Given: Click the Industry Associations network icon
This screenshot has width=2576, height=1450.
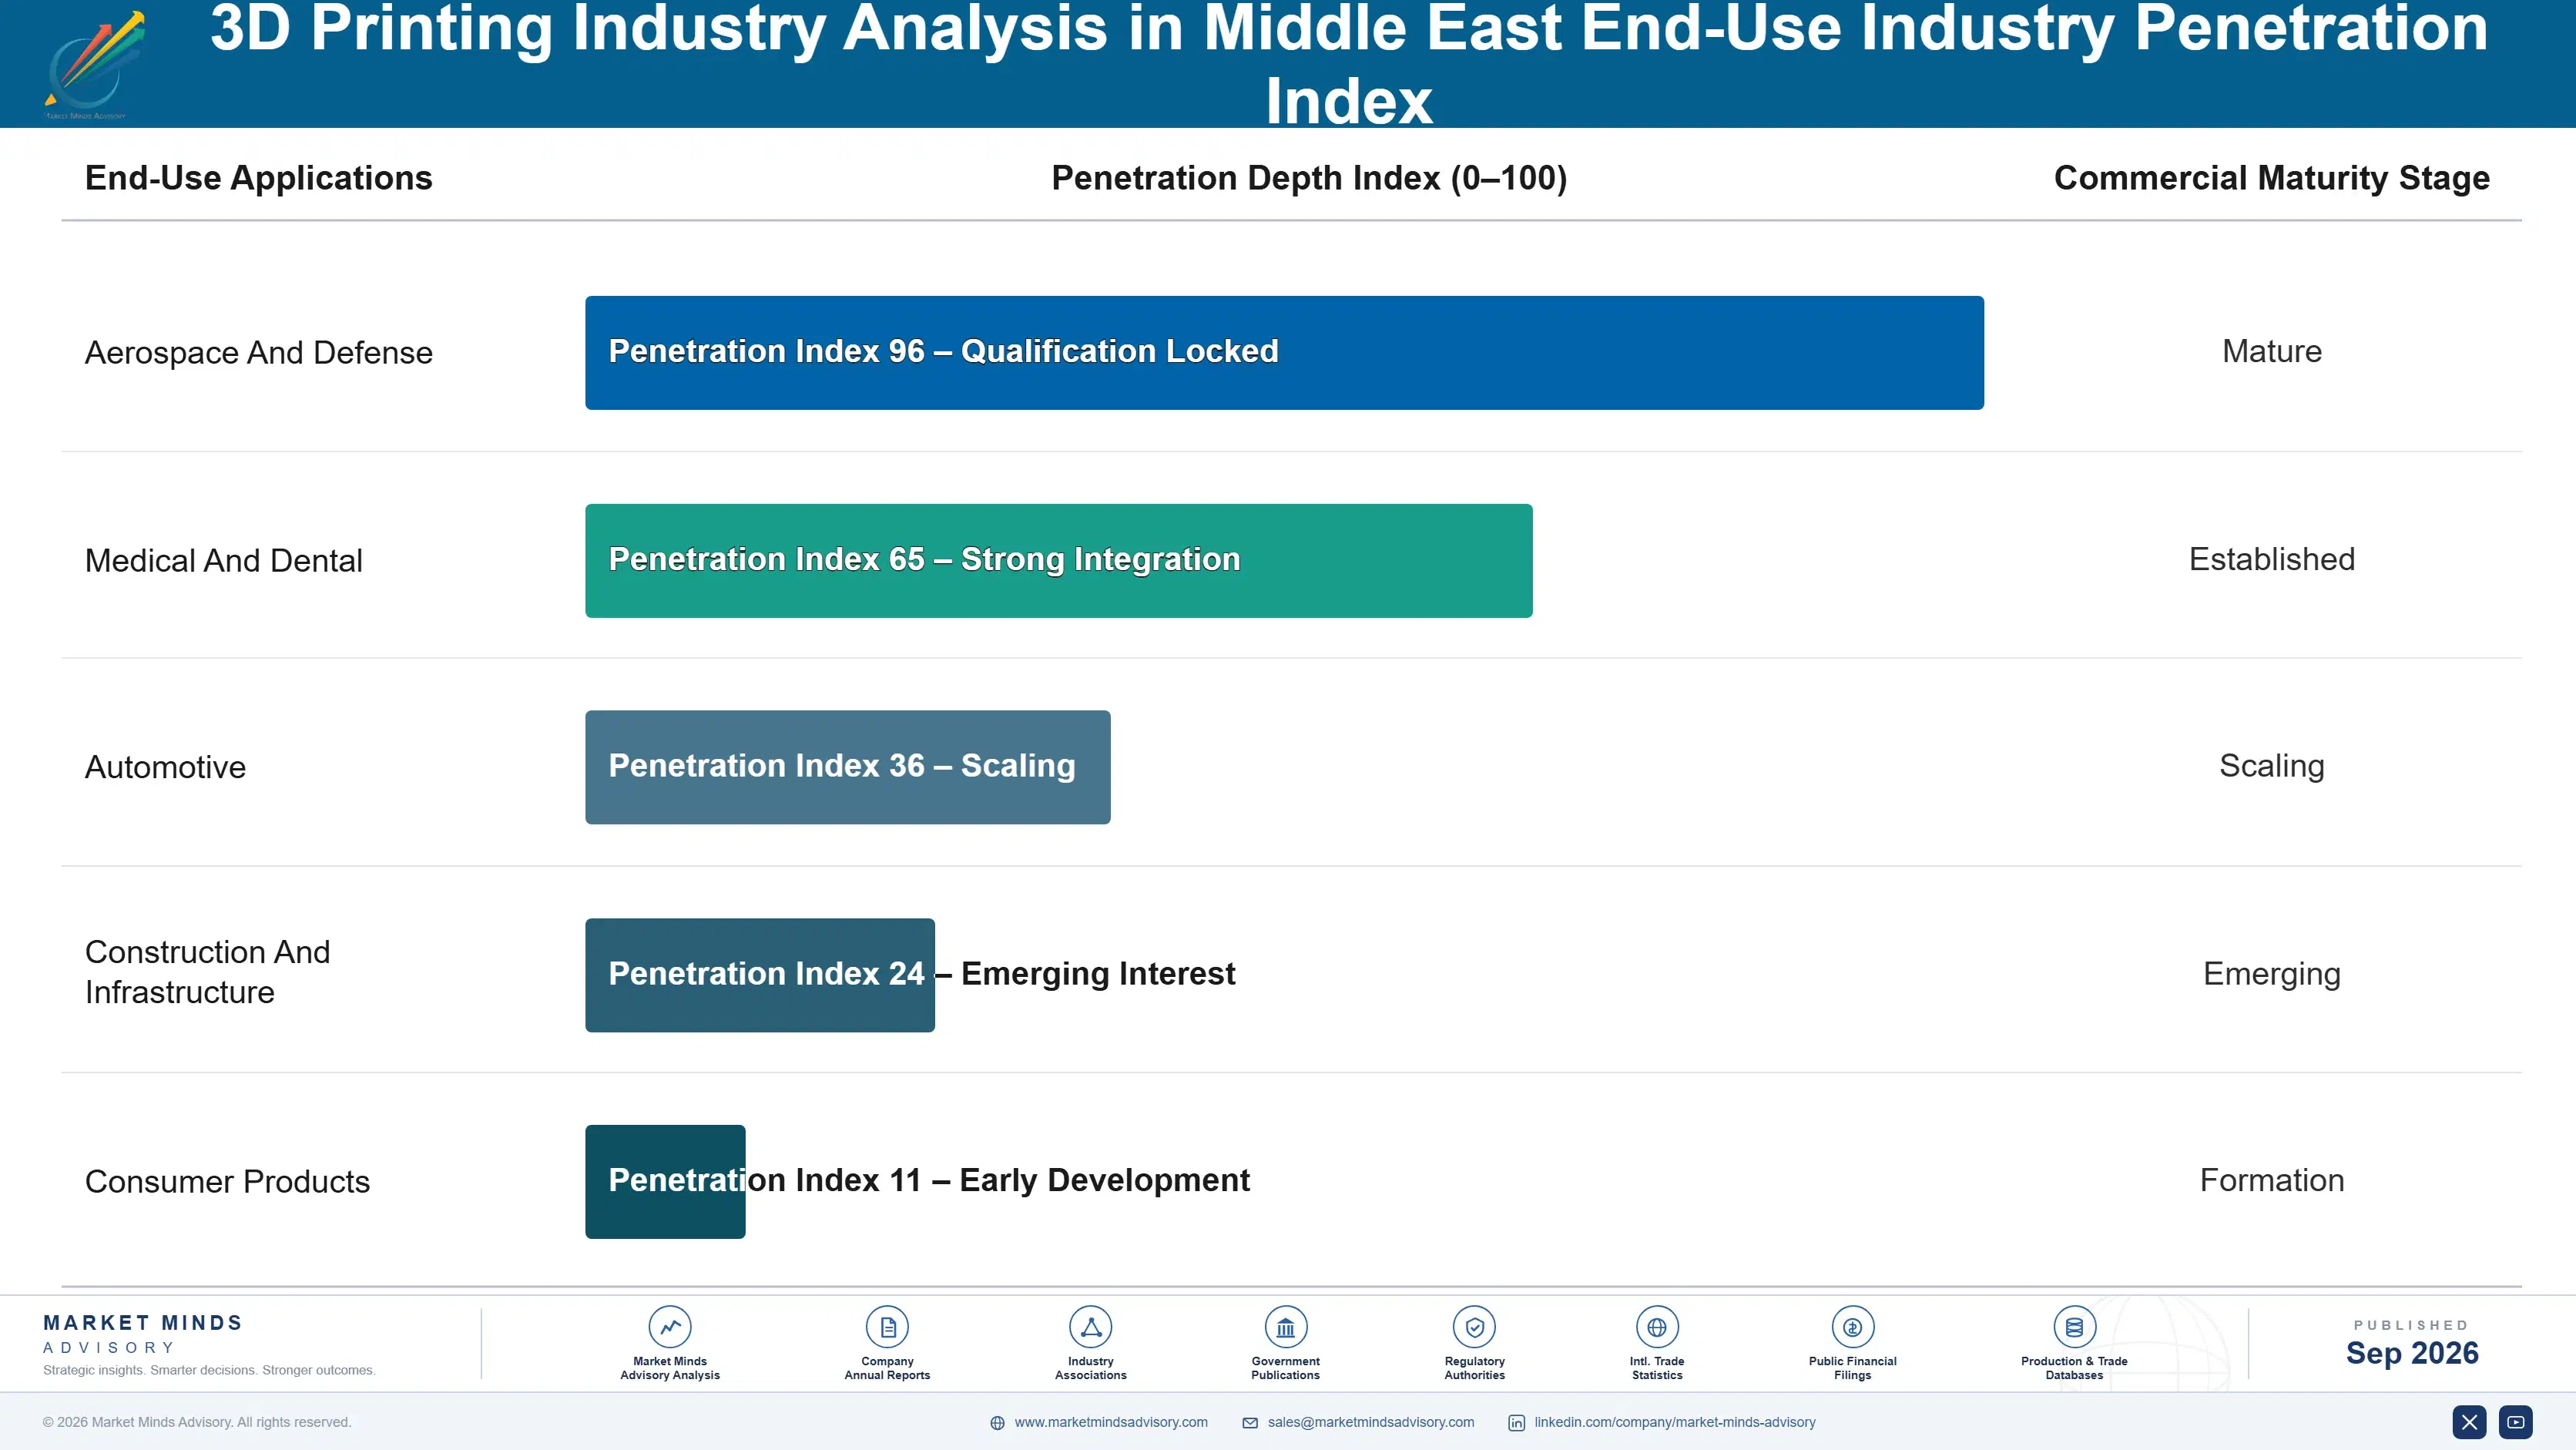Looking at the screenshot, I should coord(1091,1327).
